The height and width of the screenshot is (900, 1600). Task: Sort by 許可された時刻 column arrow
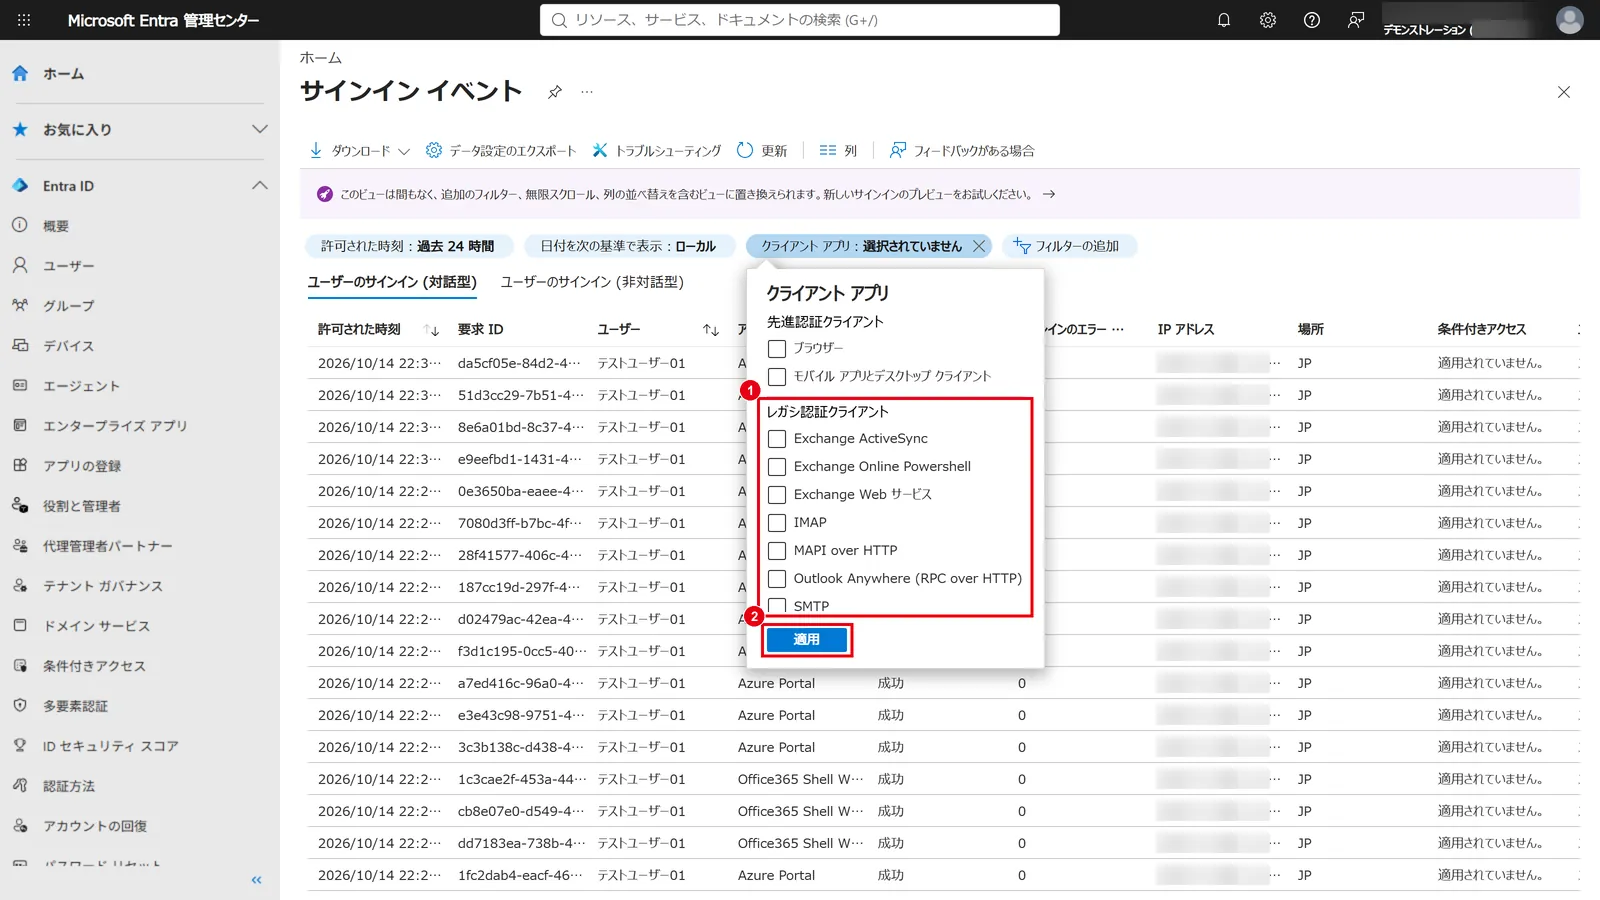pyautogui.click(x=432, y=330)
